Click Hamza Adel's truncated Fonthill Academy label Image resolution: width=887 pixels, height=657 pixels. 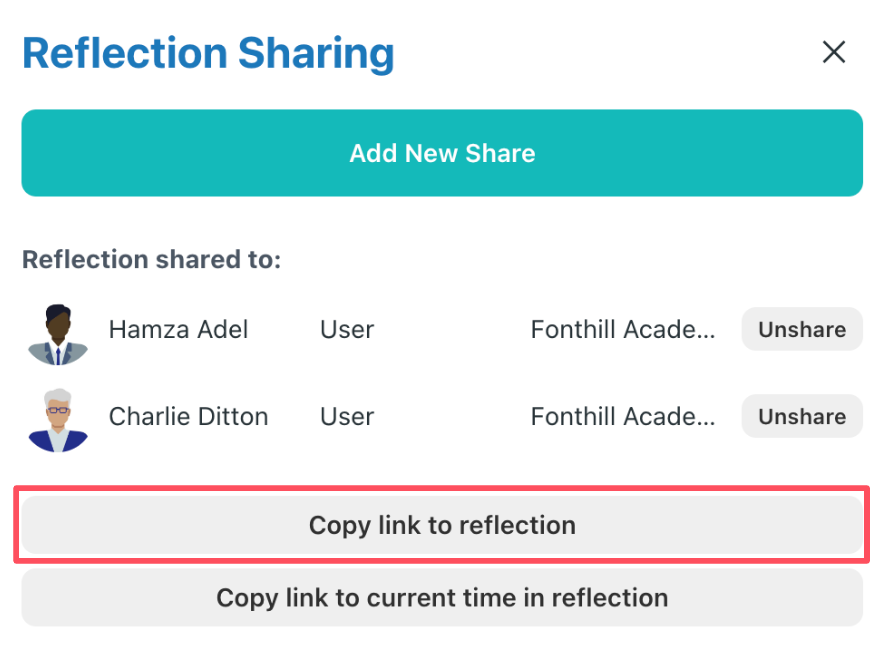coord(623,329)
